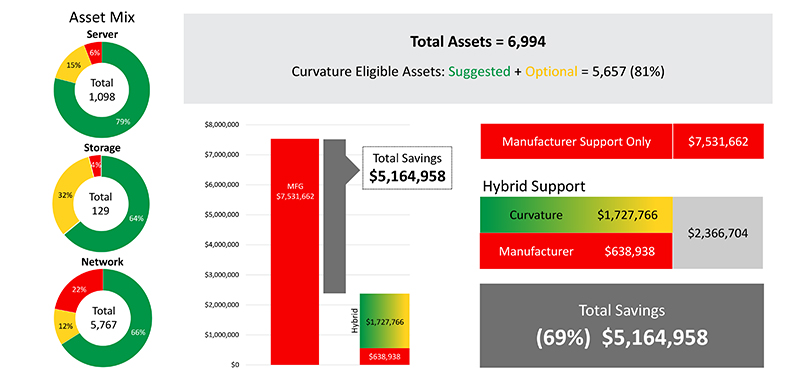Select the $7,531,662 red value cell
Screen dimensions: 800x384
[718, 141]
